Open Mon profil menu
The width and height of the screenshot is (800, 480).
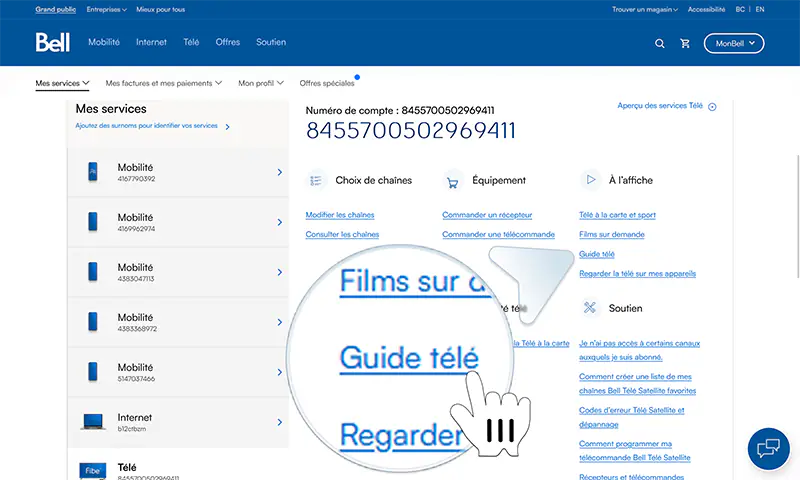pos(261,83)
